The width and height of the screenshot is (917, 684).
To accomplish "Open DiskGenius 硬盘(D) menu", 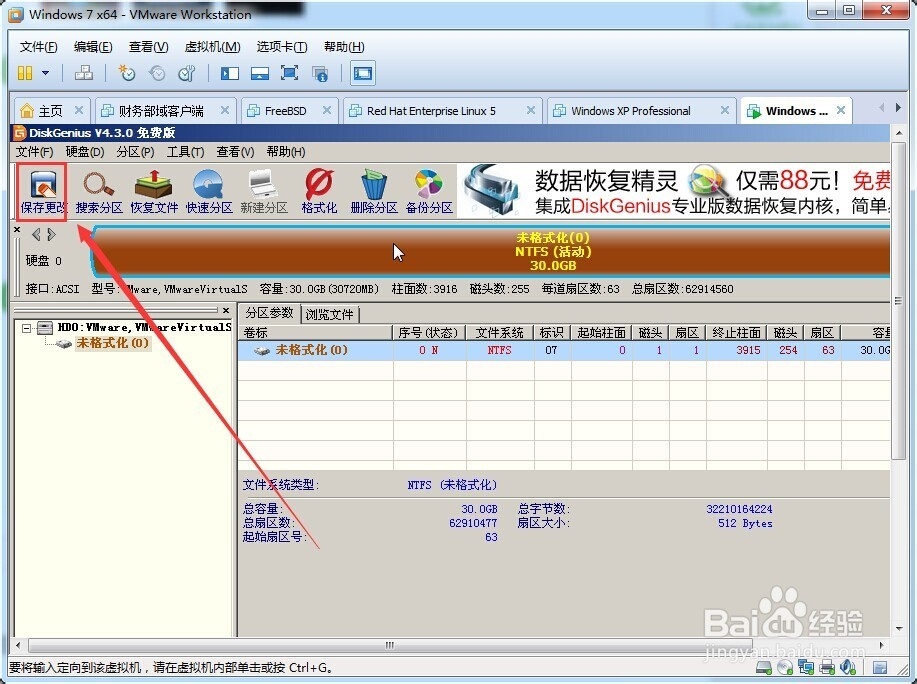I will click(85, 152).
